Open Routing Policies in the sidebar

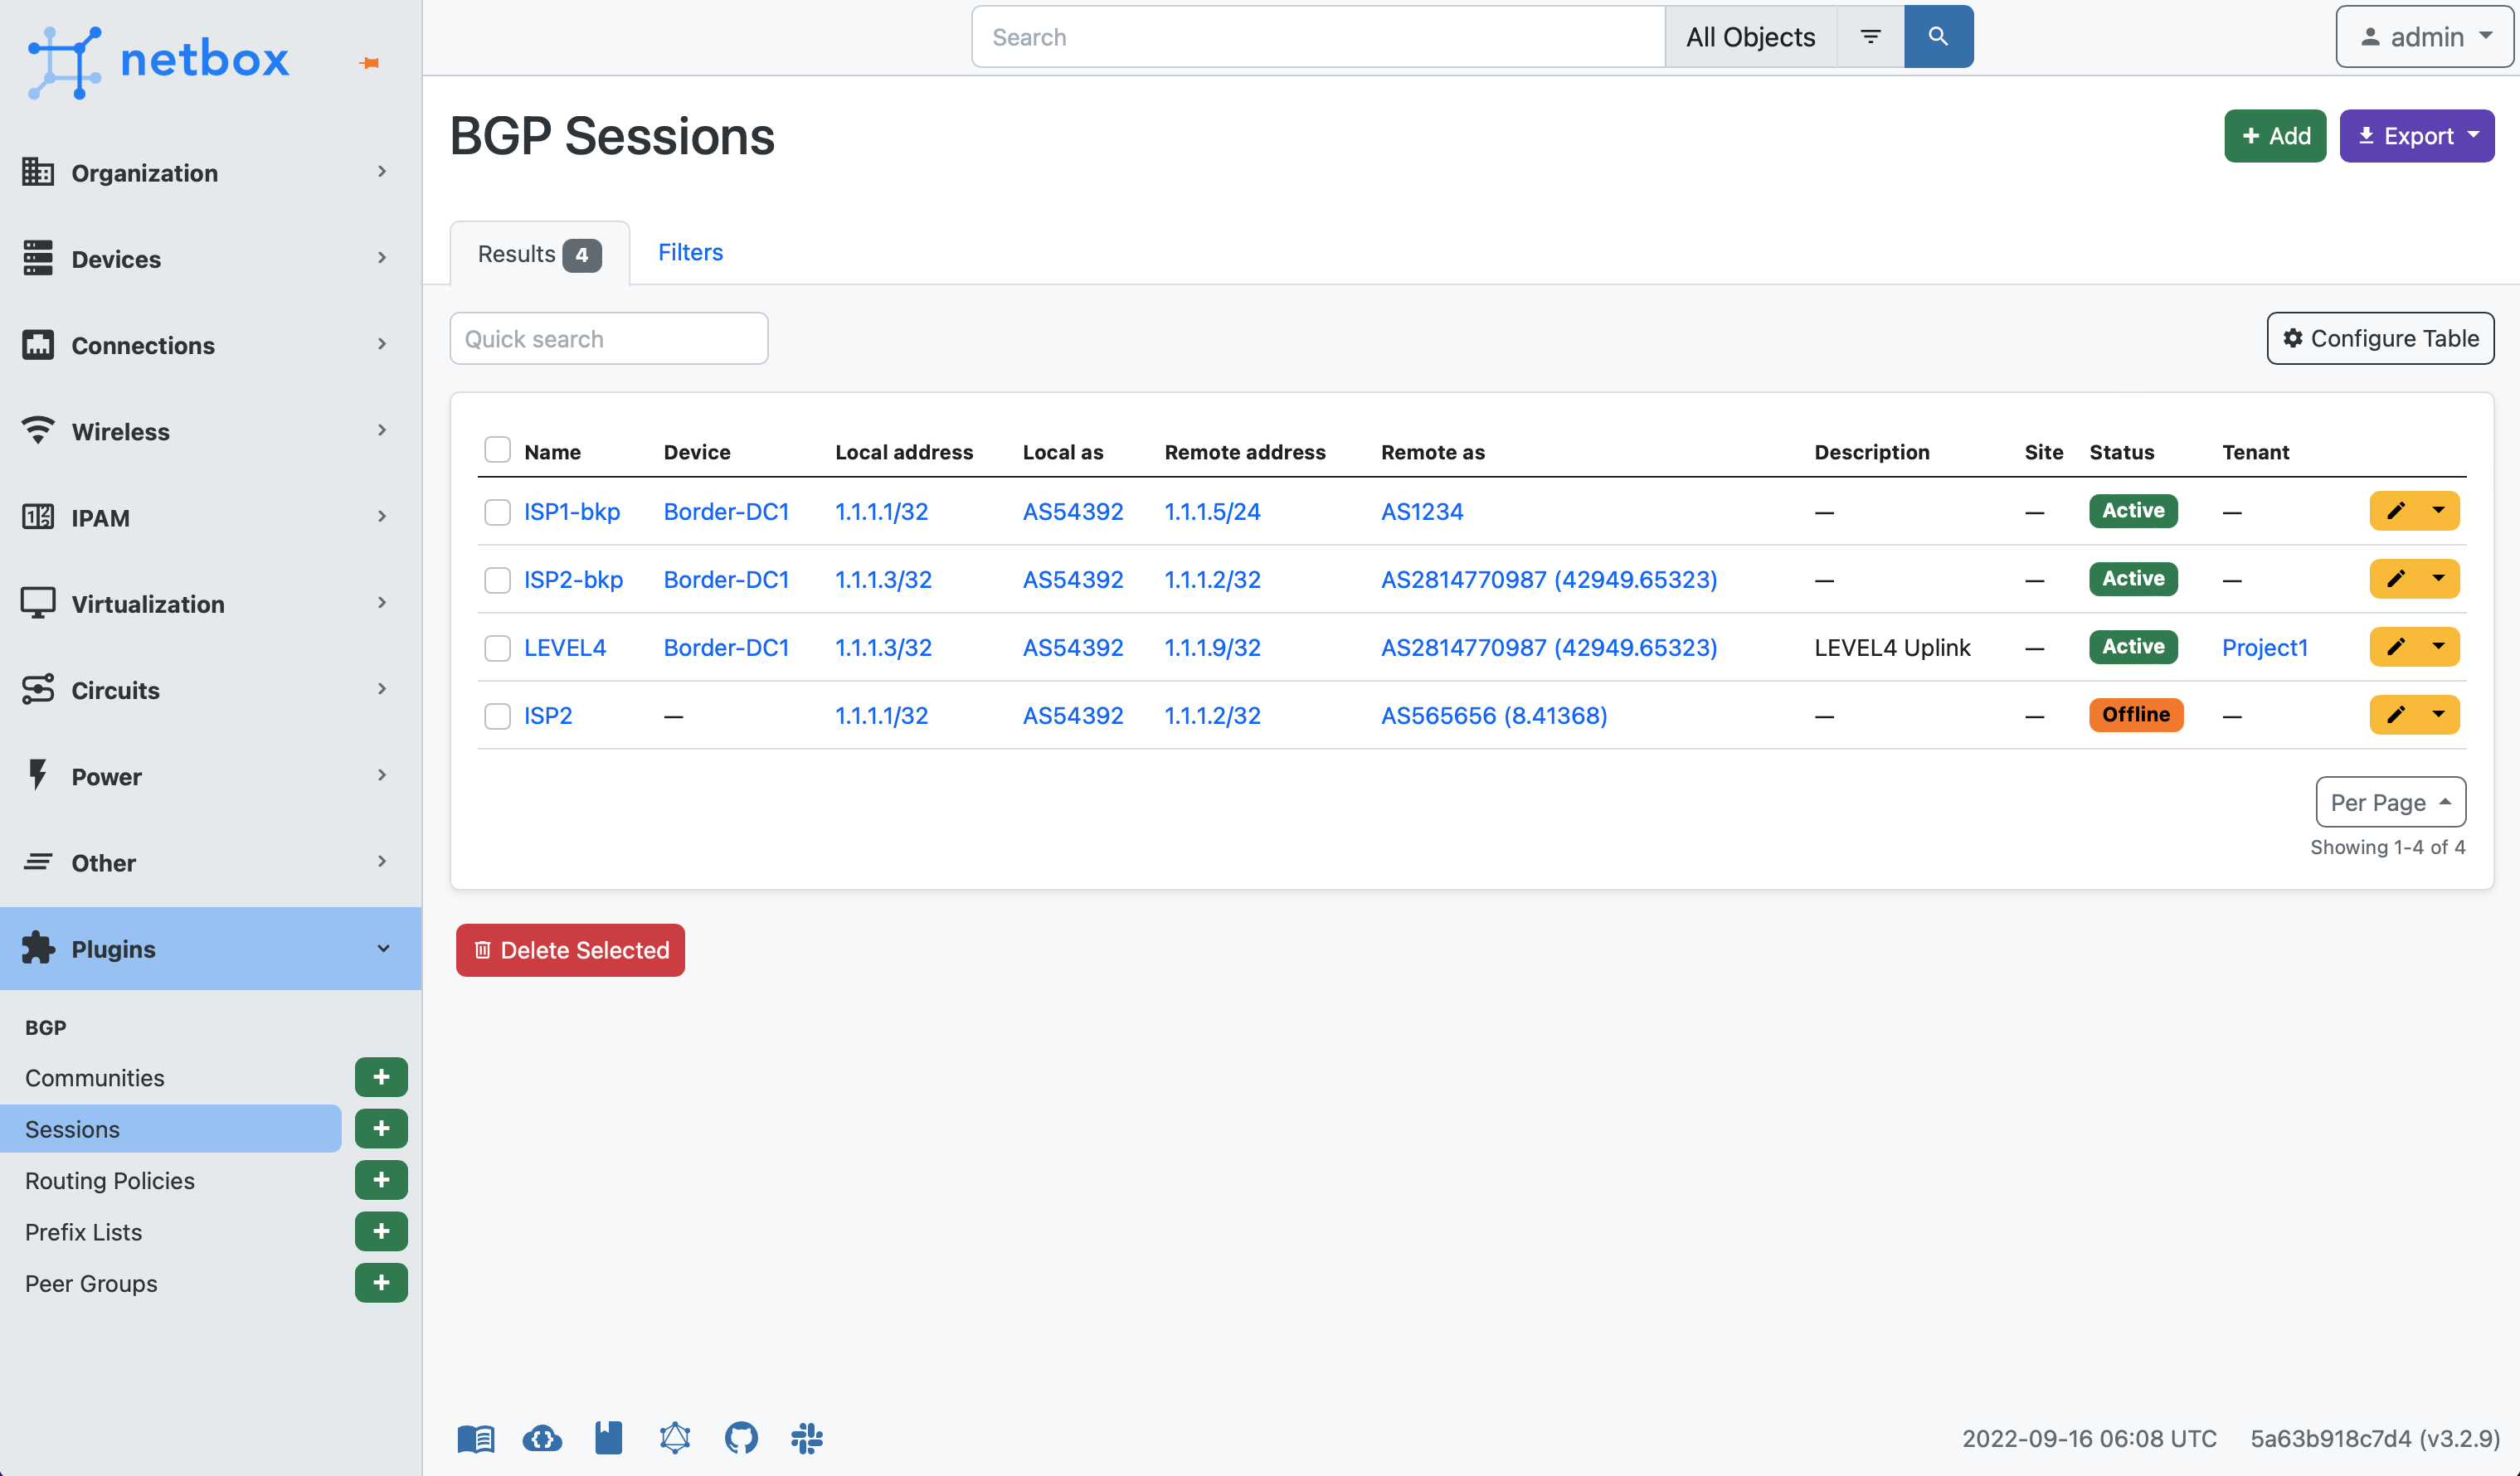point(110,1180)
